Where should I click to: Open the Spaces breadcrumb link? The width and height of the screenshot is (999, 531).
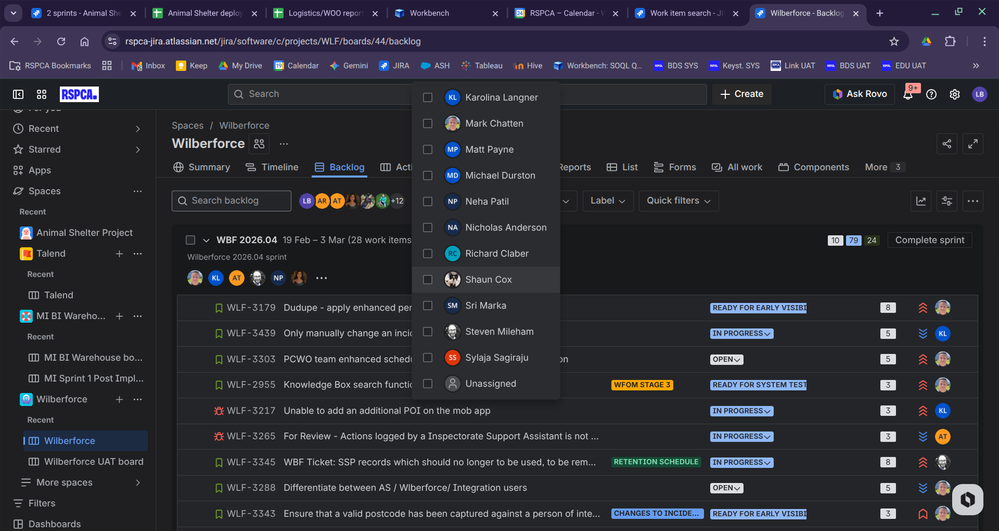(187, 126)
